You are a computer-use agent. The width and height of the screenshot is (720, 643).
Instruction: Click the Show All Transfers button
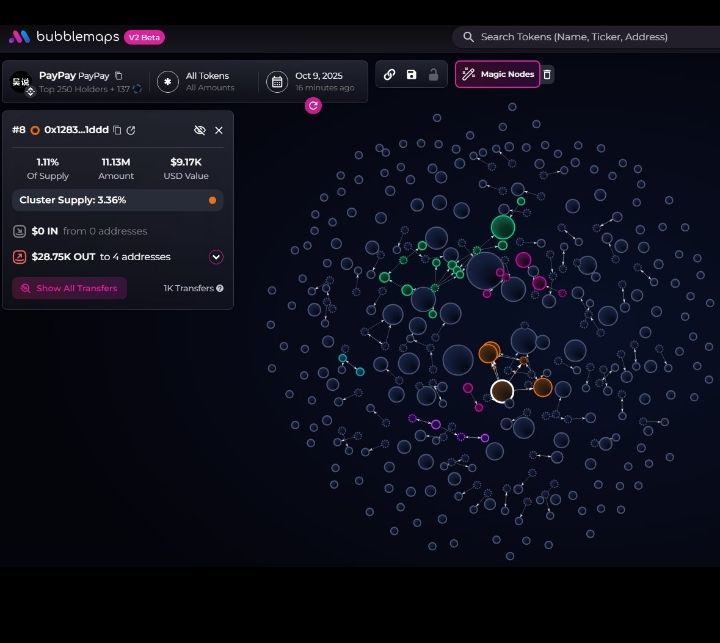click(x=69, y=288)
